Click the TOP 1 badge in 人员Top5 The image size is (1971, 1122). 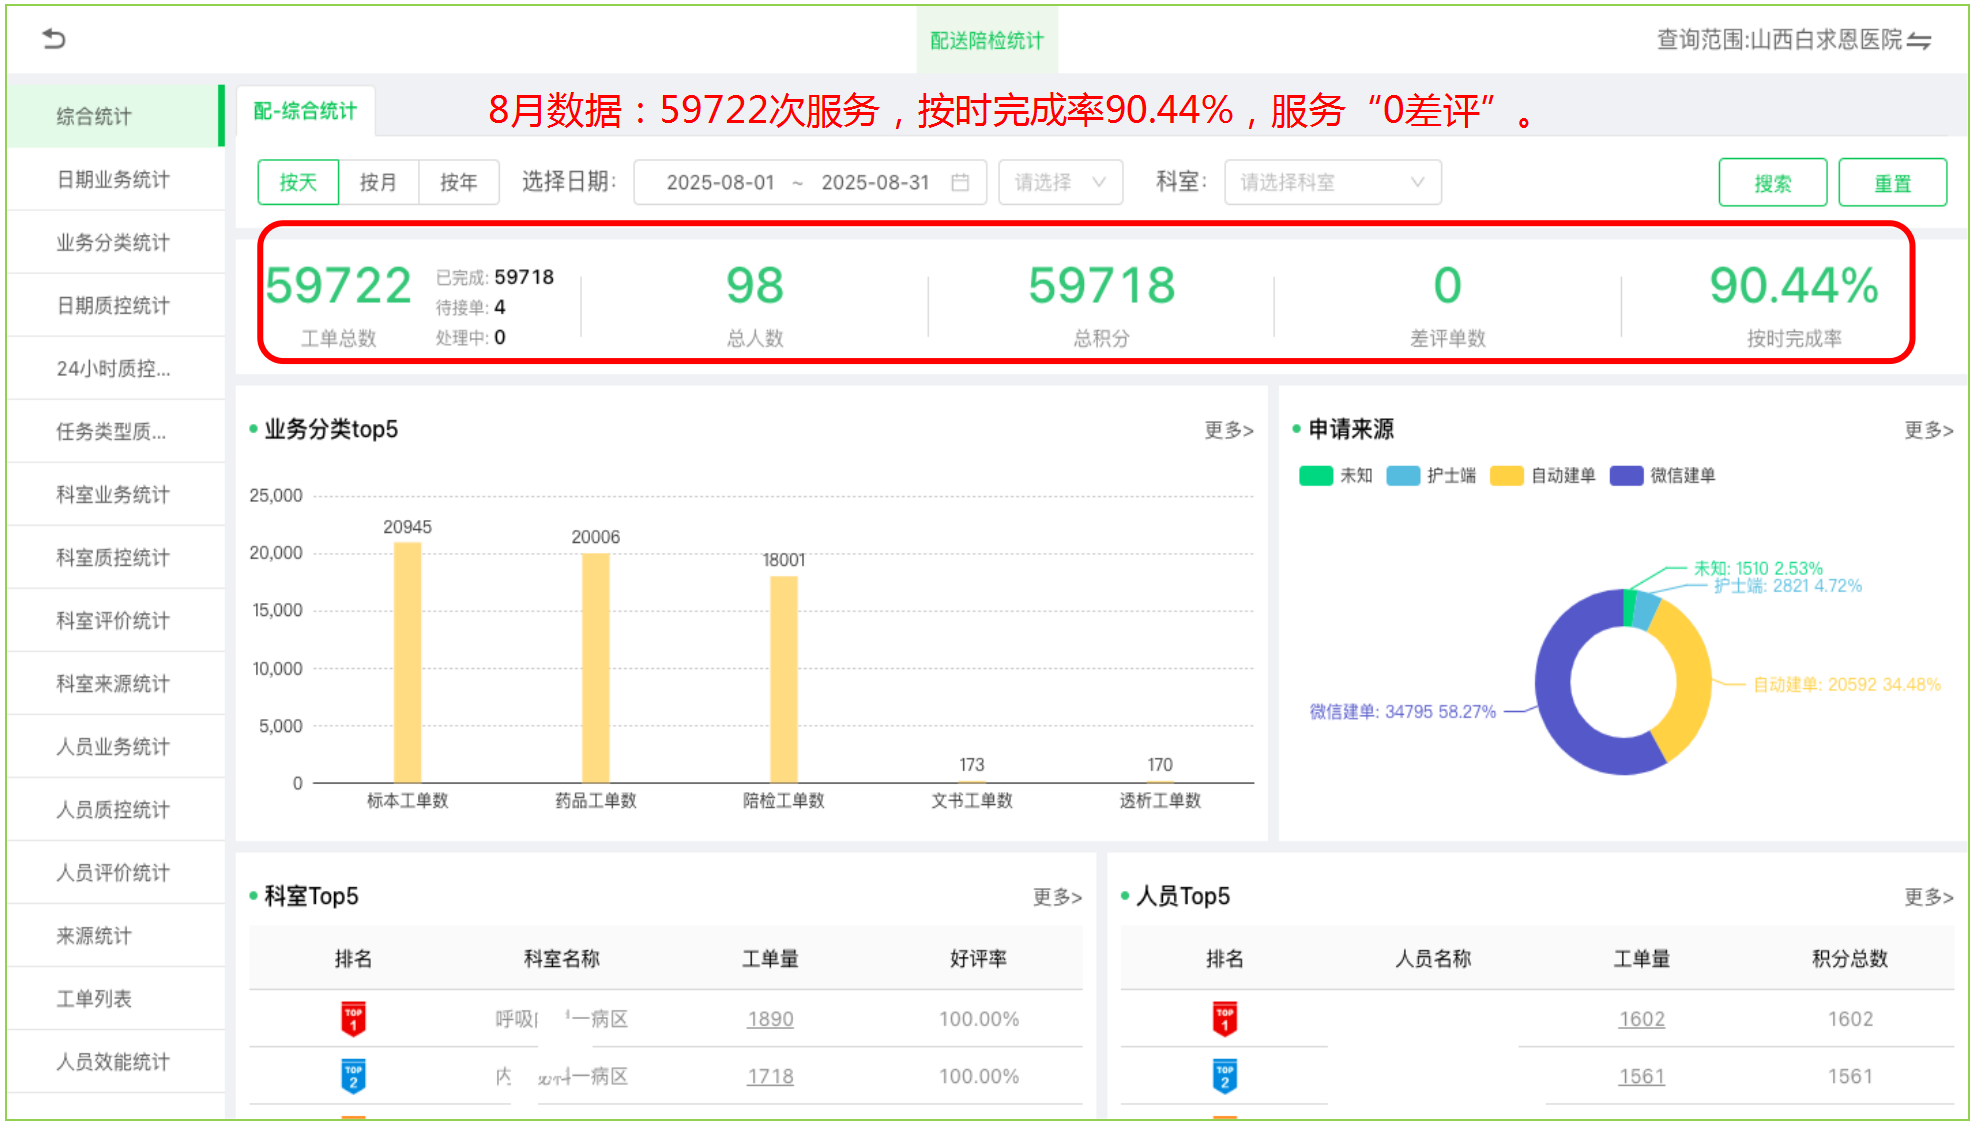pyautogui.click(x=1225, y=1019)
